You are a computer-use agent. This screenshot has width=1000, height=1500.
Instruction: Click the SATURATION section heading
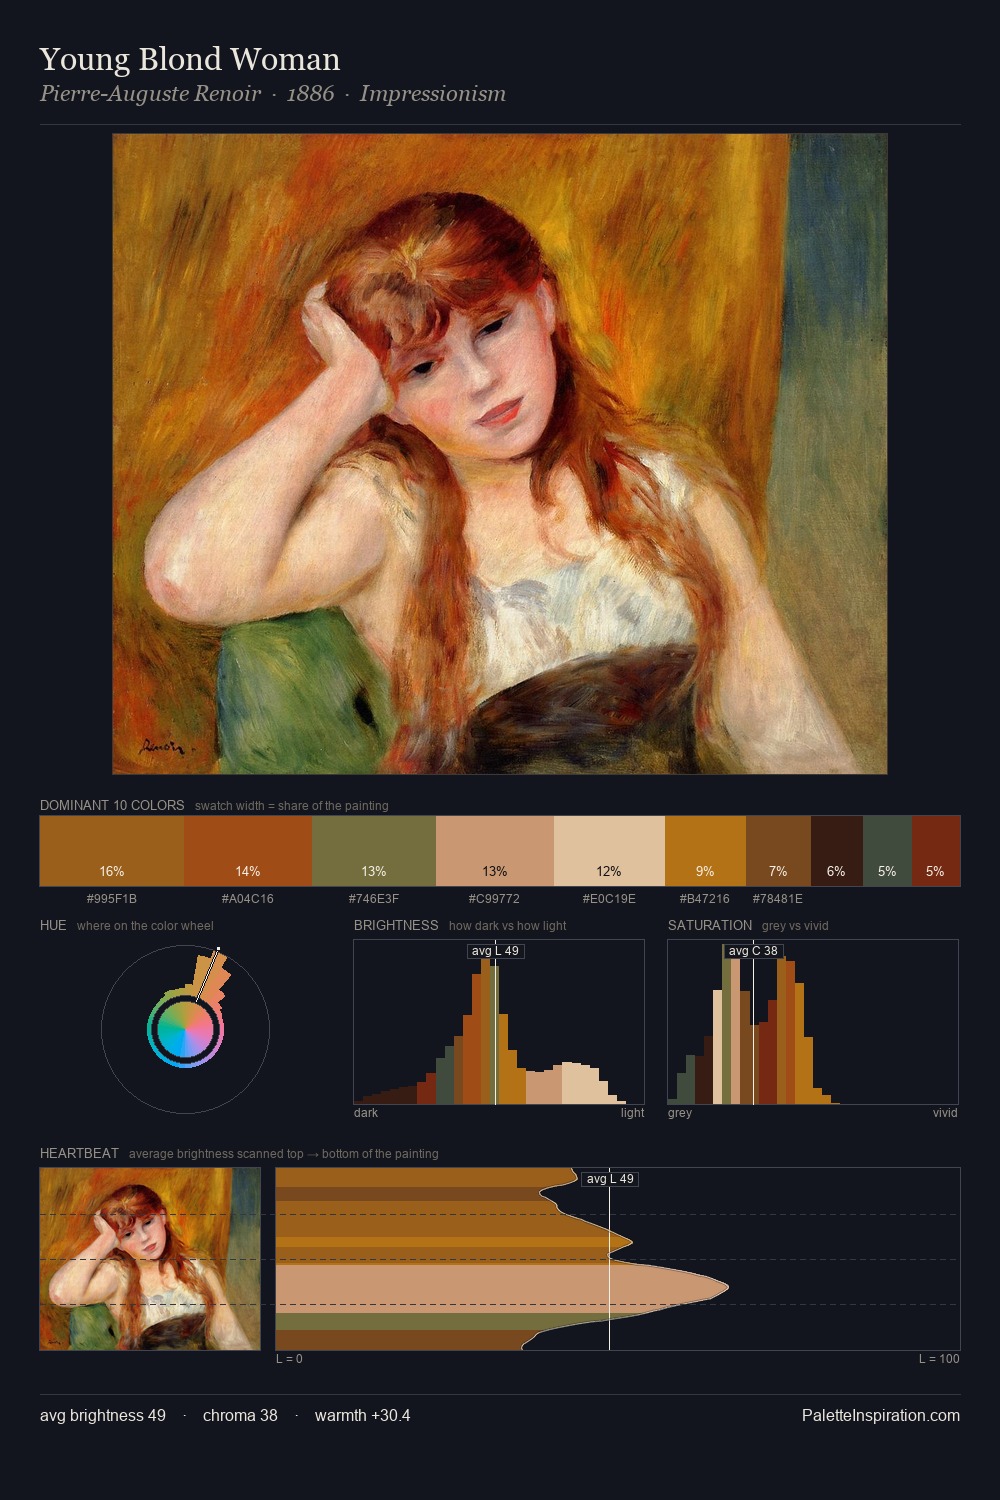pos(710,925)
